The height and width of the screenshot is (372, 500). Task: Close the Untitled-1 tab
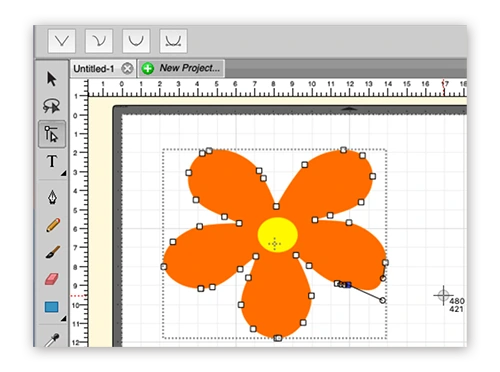coord(127,69)
